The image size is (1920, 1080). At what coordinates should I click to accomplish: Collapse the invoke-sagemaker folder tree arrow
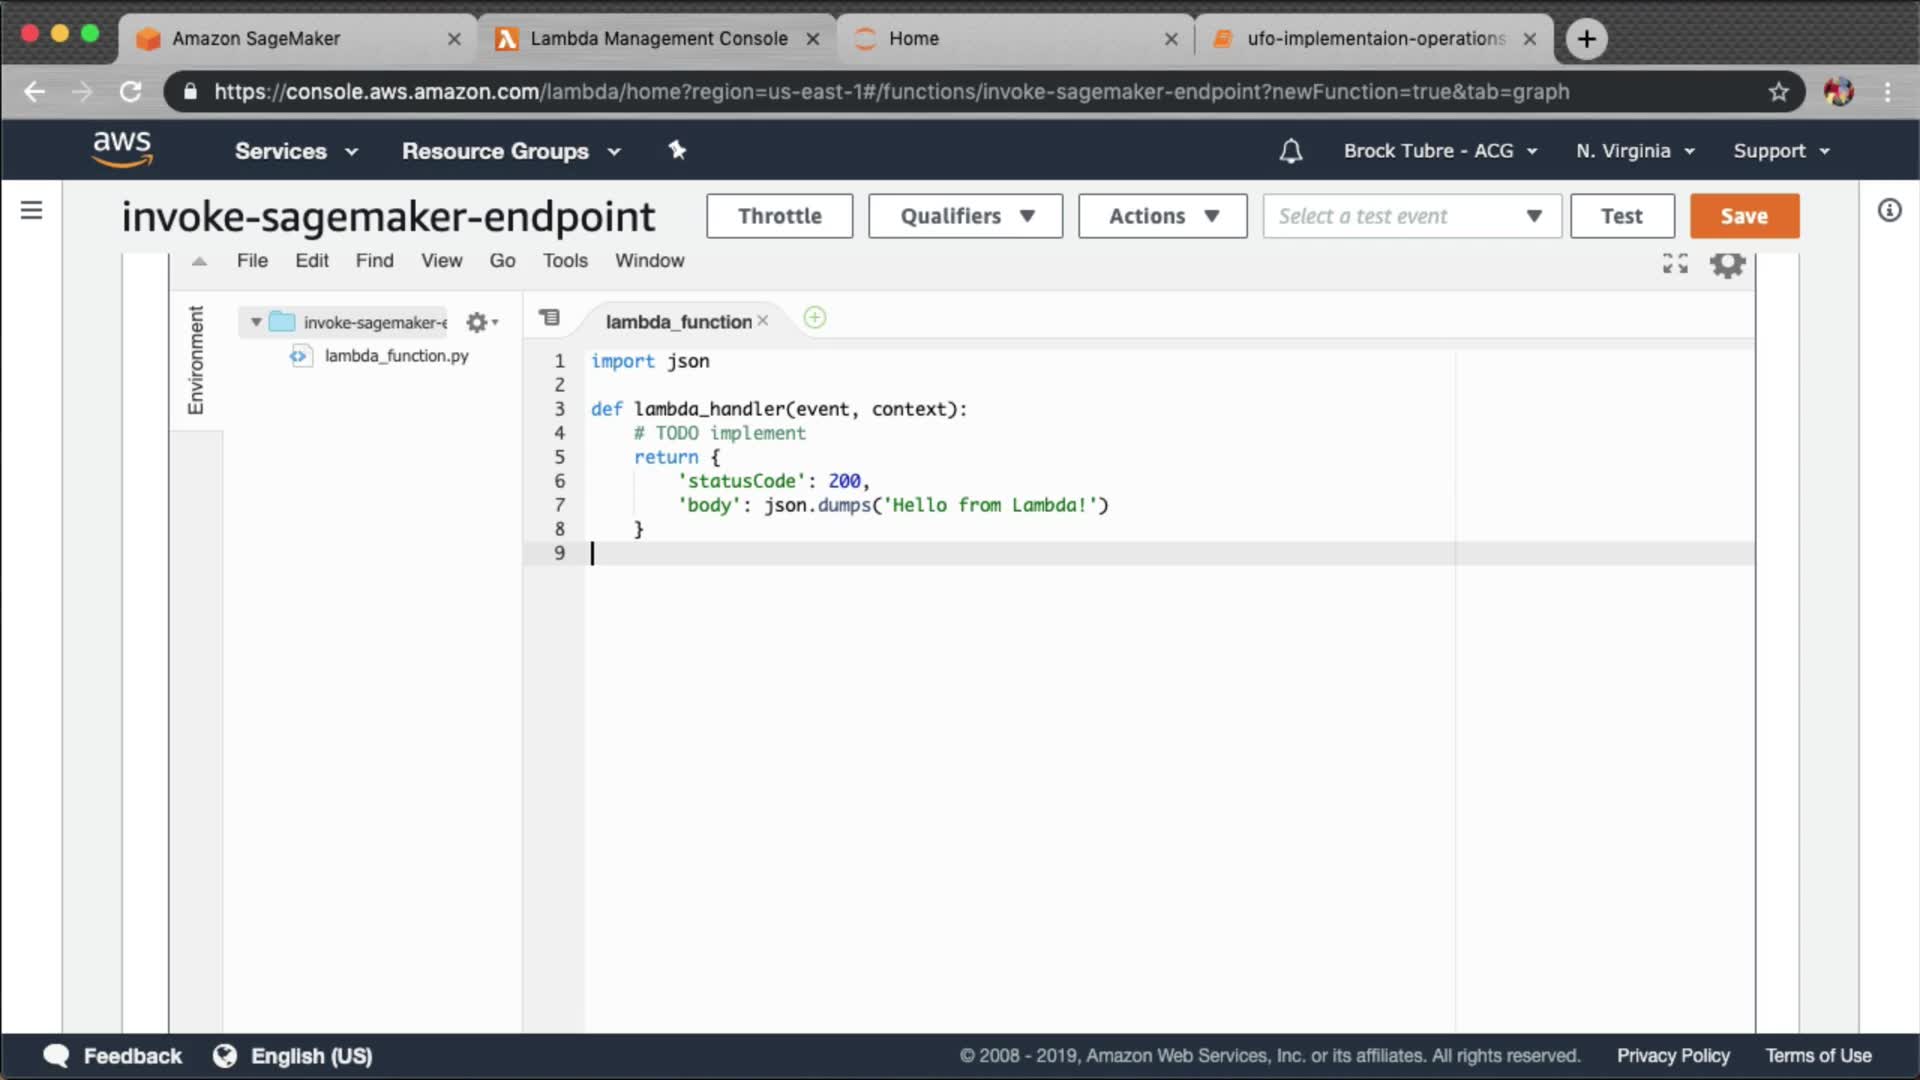click(x=256, y=322)
